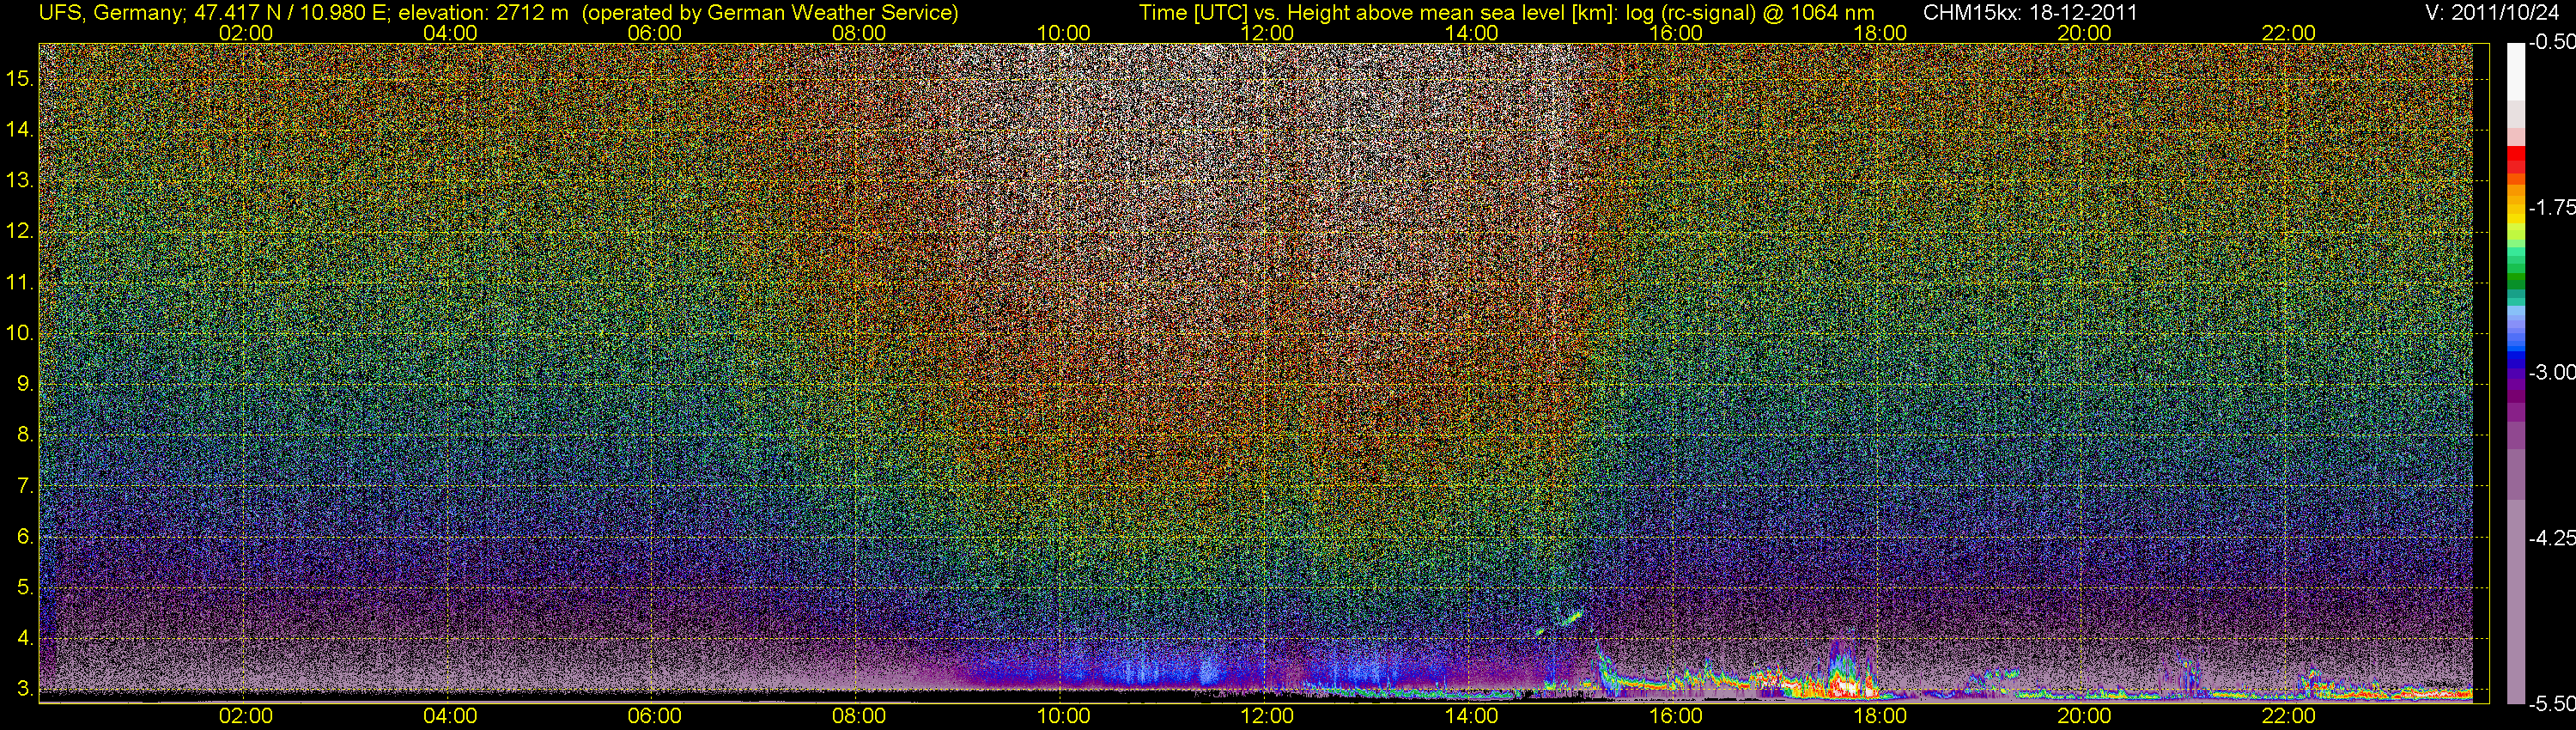
Task: Click the height axis label "3."
Action: pyautogui.click(x=25, y=689)
